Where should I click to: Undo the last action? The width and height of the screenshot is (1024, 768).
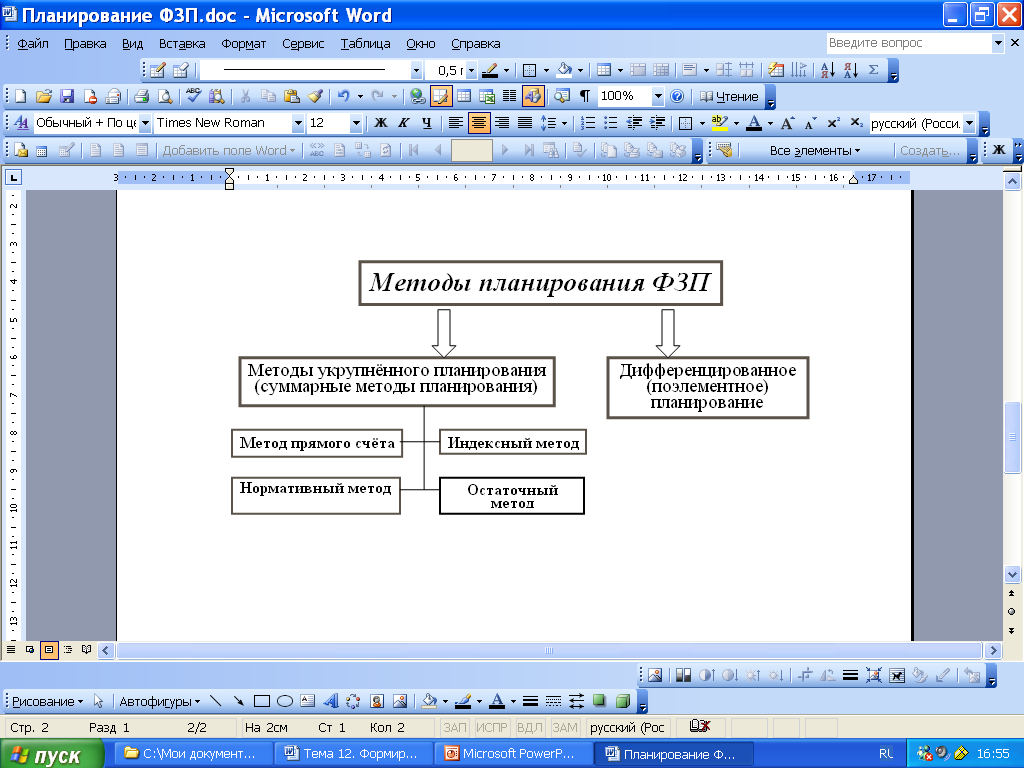344,97
